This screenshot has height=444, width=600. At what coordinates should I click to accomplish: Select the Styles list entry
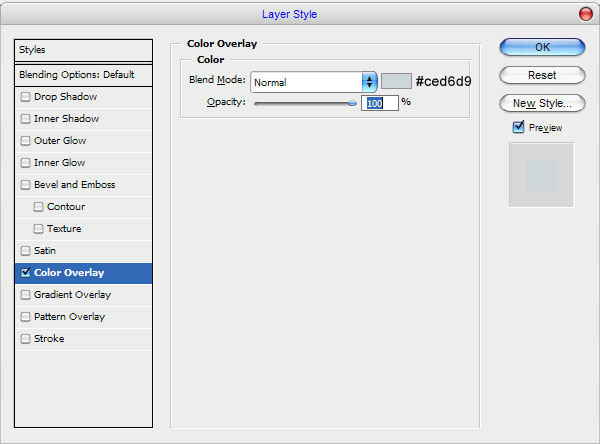coord(83,50)
